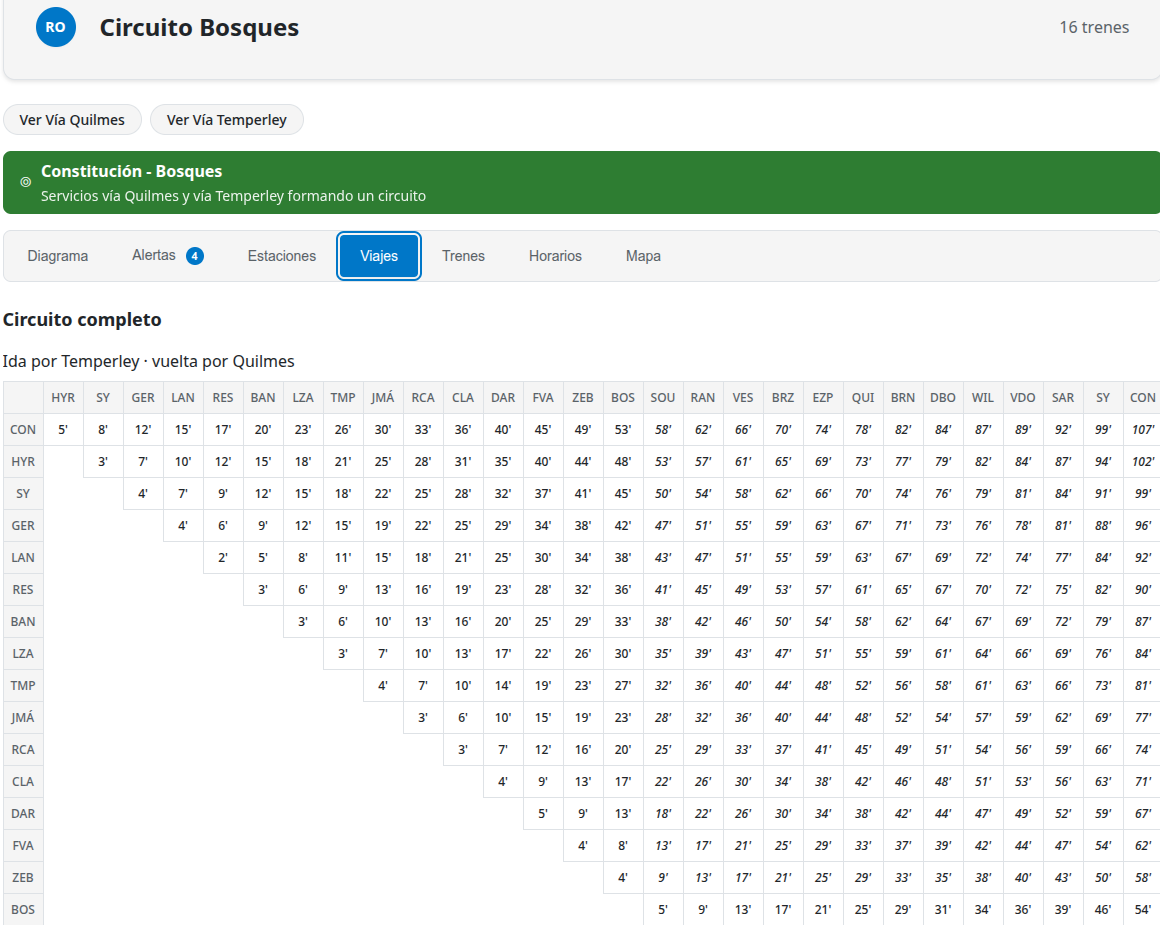Click the LZA row label
Screen dimensions: 1160x925
click(x=23, y=653)
